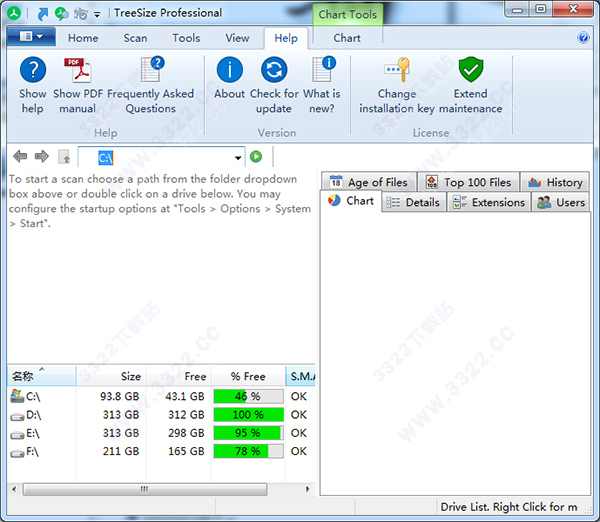This screenshot has width=600, height=522.
Task: Click the third quick access toolbar icon
Action: (80, 14)
